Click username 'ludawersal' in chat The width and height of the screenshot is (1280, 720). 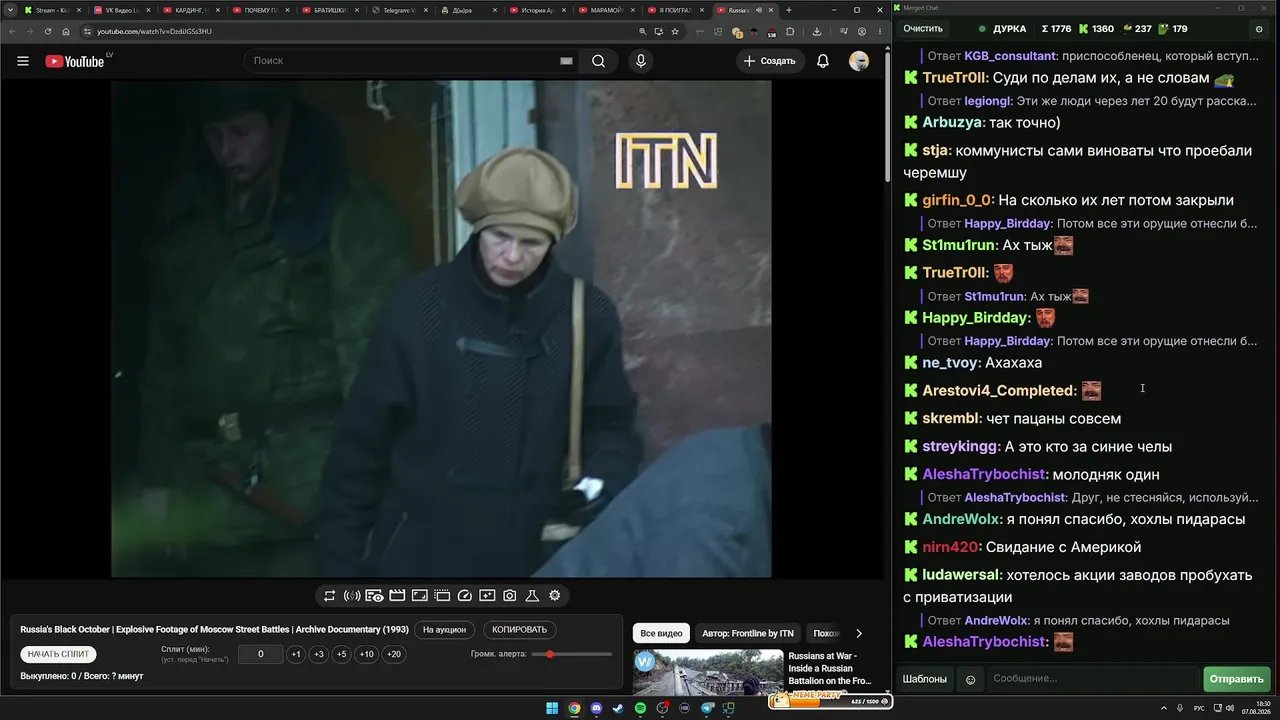(962, 575)
